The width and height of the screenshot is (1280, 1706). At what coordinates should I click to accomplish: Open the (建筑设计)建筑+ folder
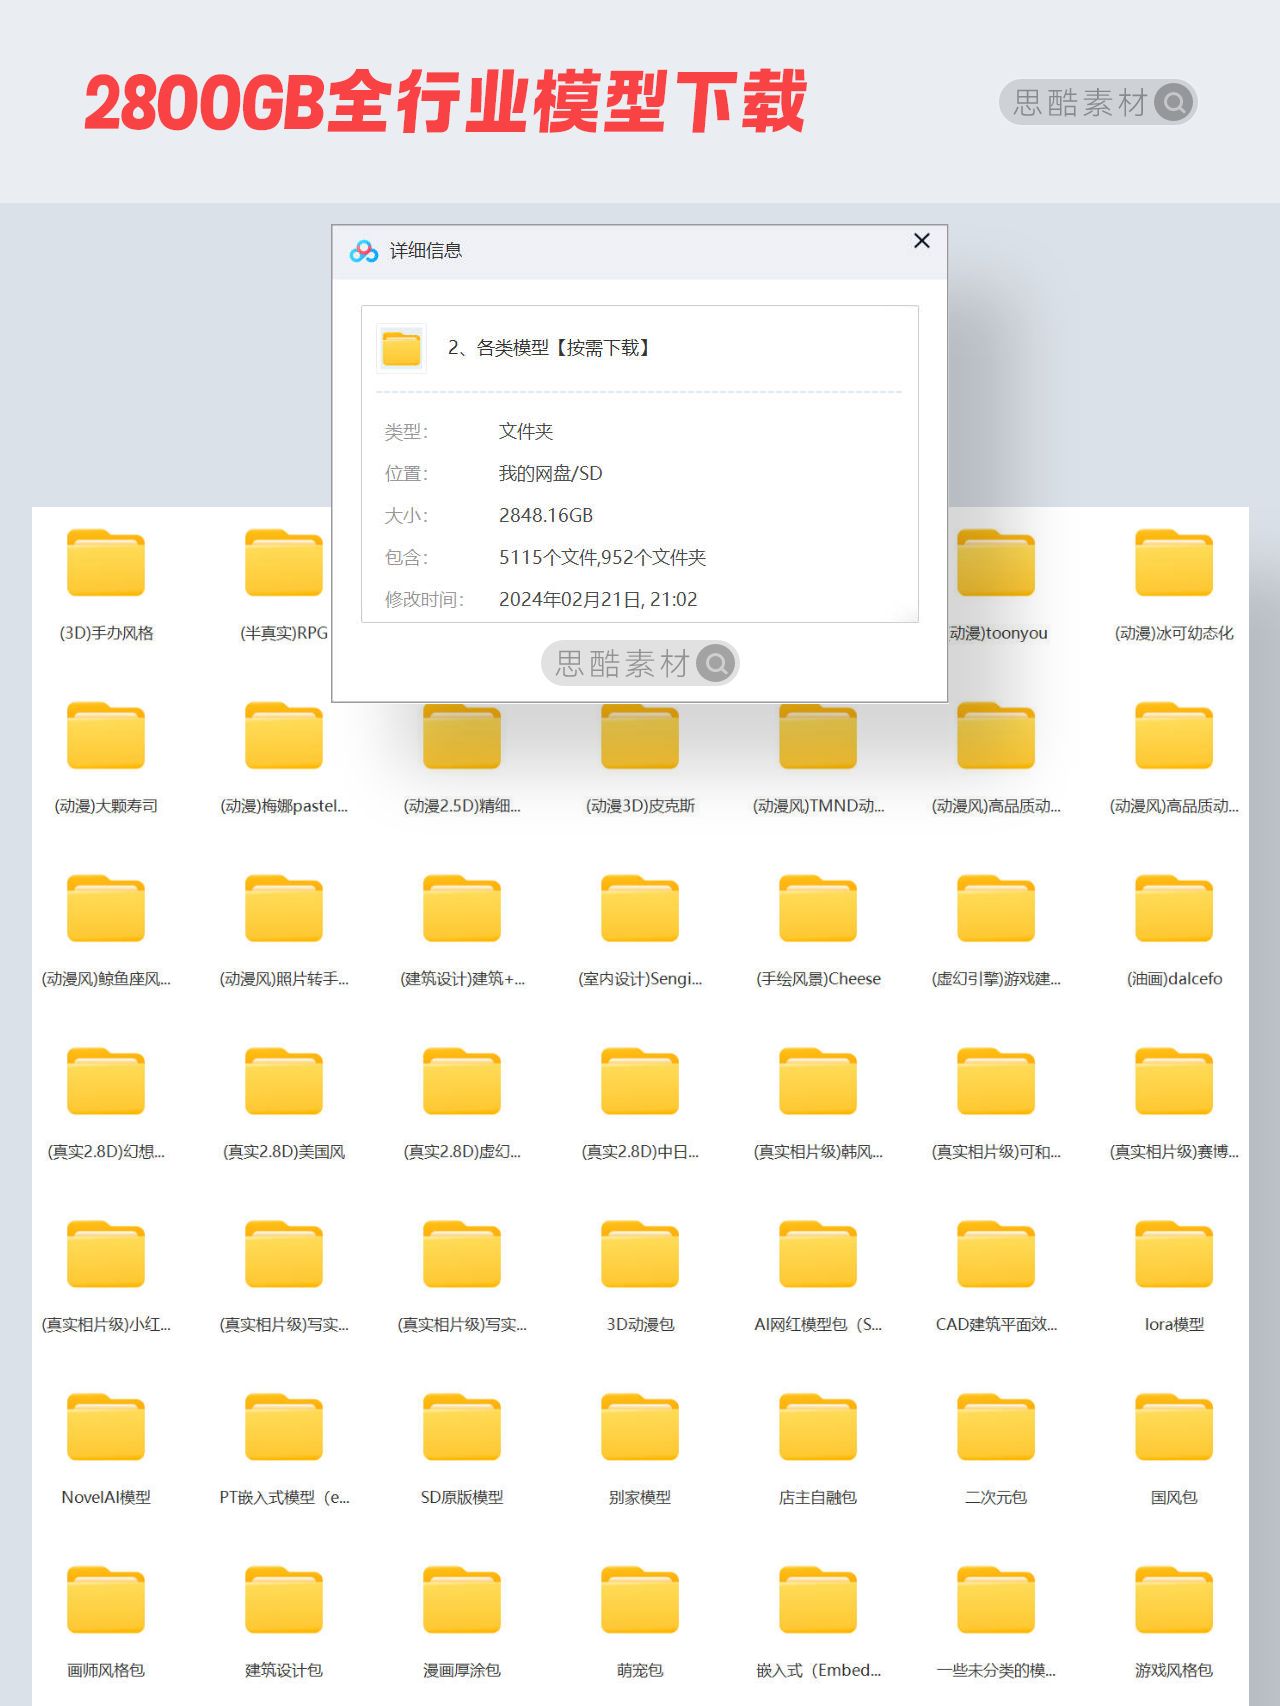coord(462,908)
